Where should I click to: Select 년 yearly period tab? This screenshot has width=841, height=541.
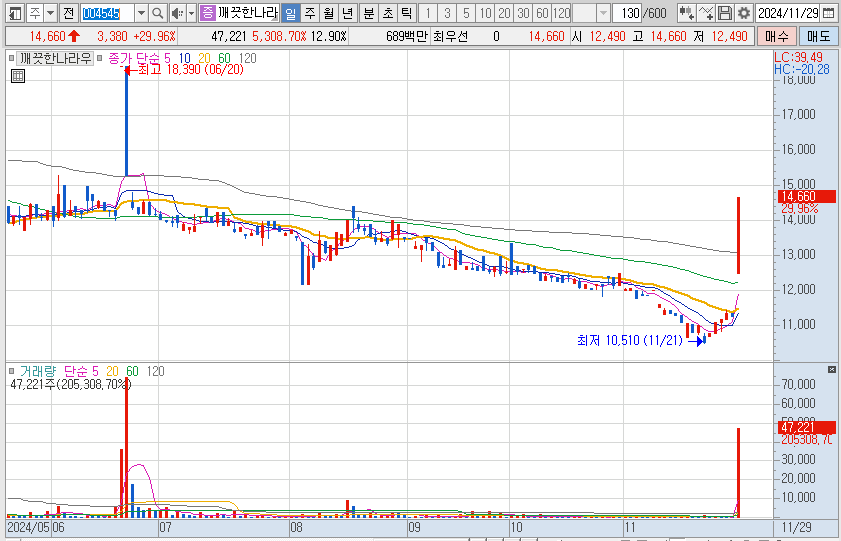pyautogui.click(x=348, y=13)
